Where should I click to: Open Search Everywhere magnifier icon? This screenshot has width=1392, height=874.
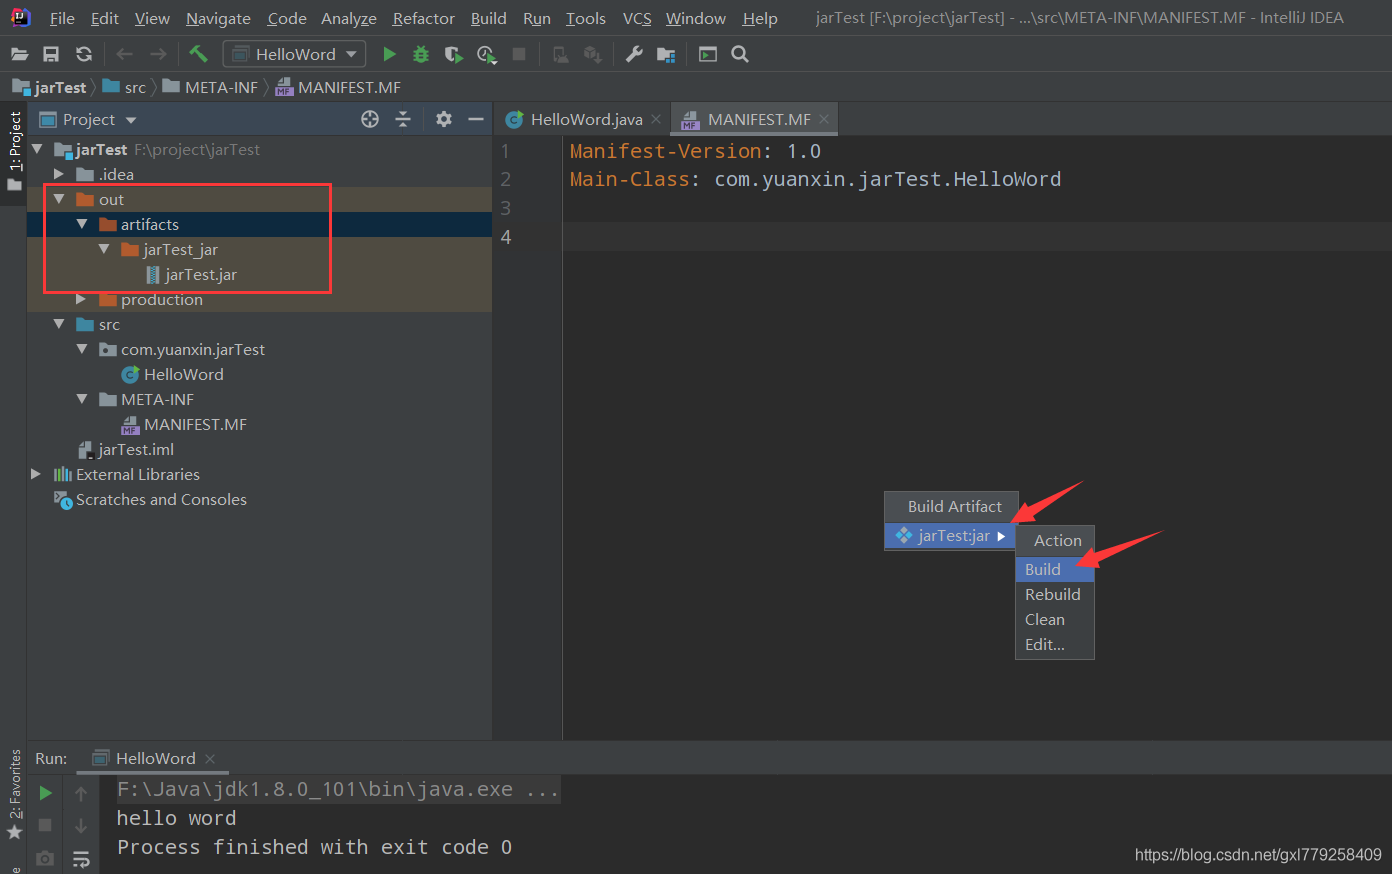740,54
